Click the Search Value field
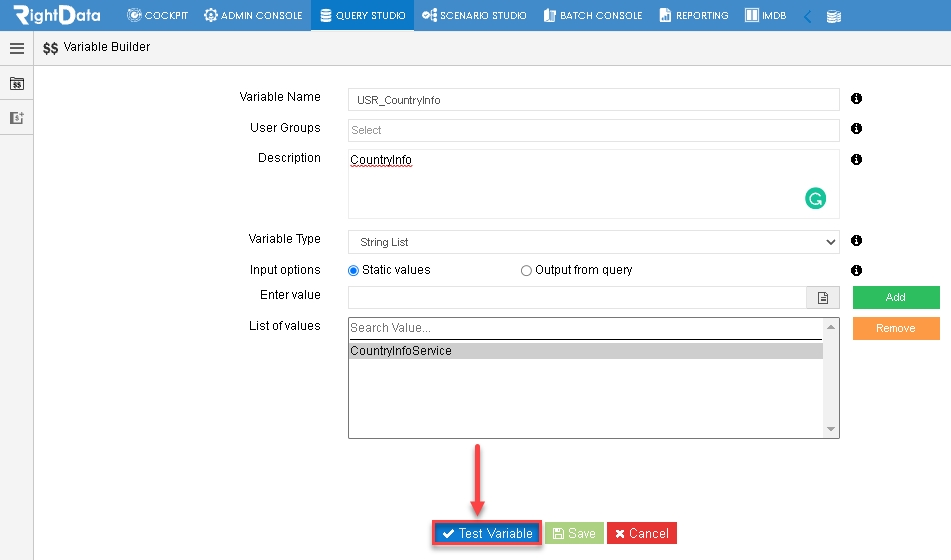The height and width of the screenshot is (560, 951). (585, 328)
